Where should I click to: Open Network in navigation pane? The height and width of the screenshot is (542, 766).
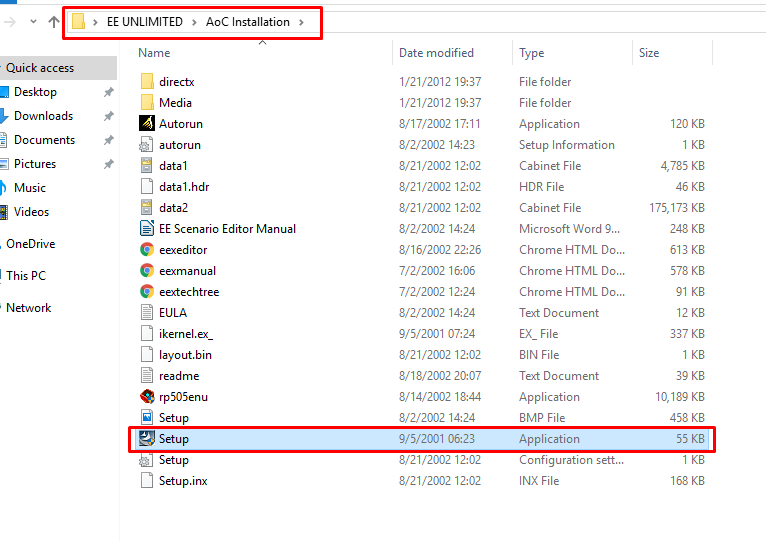coord(28,308)
